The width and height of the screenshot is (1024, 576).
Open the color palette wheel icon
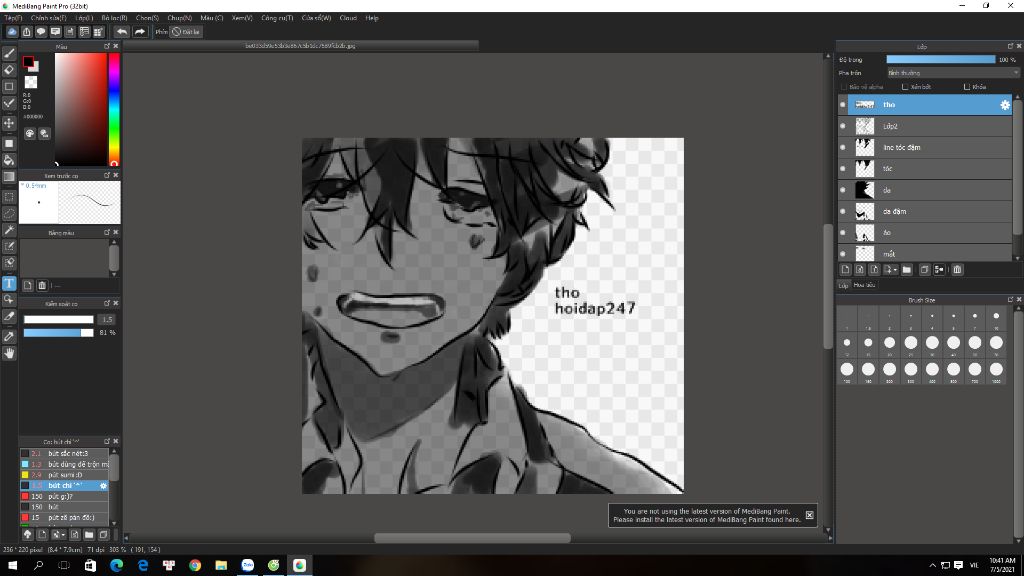click(30, 133)
